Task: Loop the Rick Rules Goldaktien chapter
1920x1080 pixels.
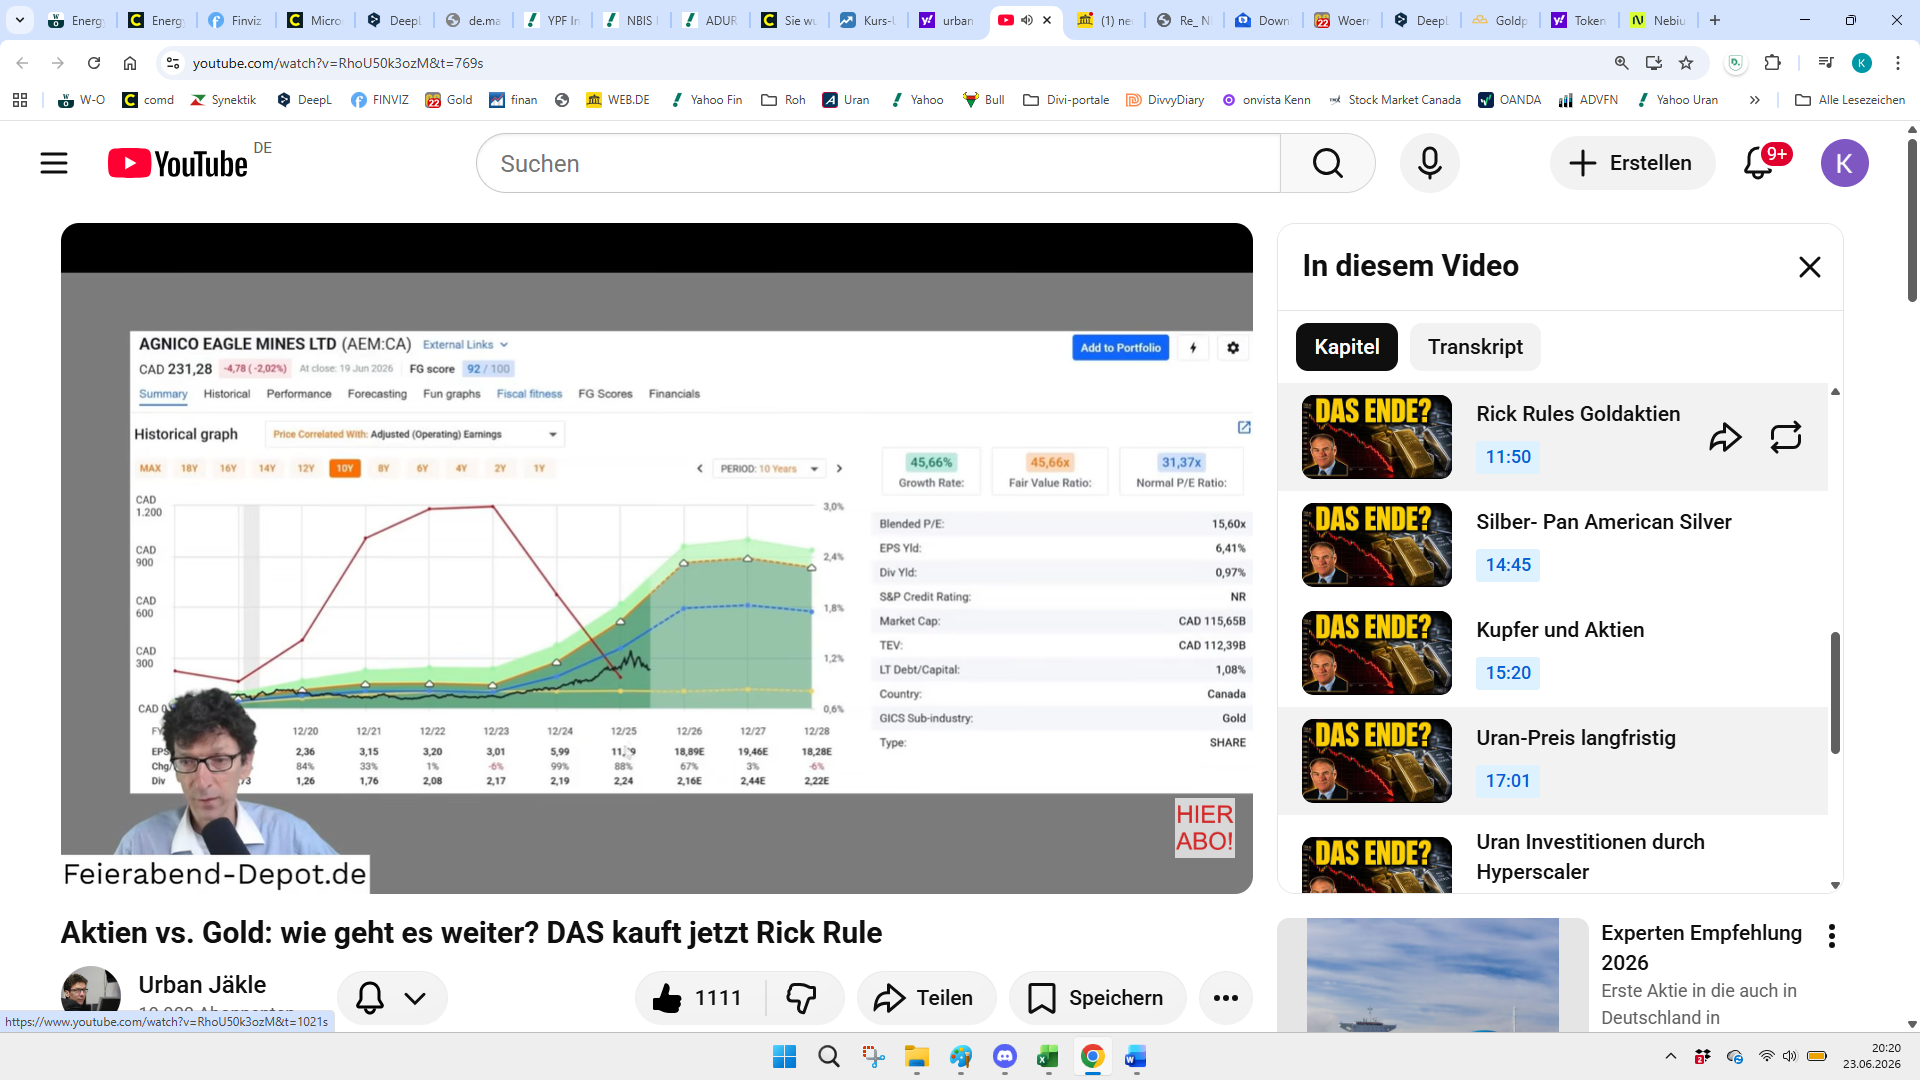Action: point(1785,437)
